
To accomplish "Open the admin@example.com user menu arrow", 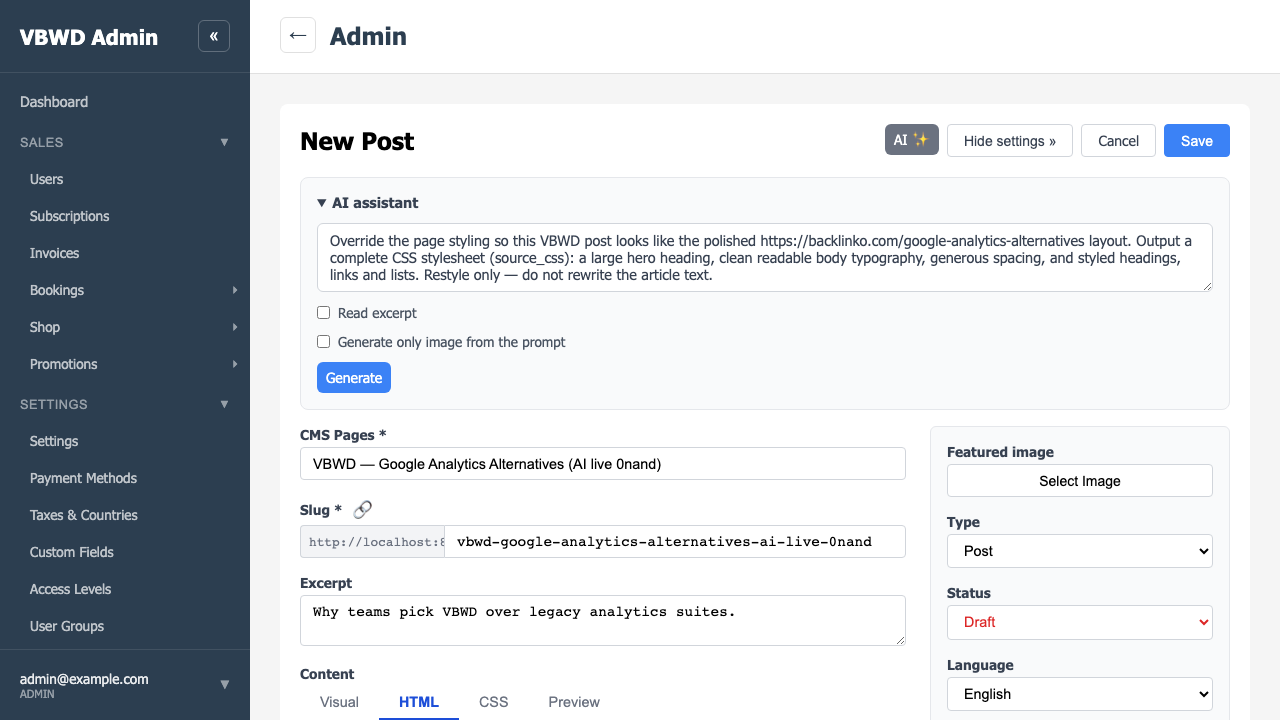I will point(225,685).
